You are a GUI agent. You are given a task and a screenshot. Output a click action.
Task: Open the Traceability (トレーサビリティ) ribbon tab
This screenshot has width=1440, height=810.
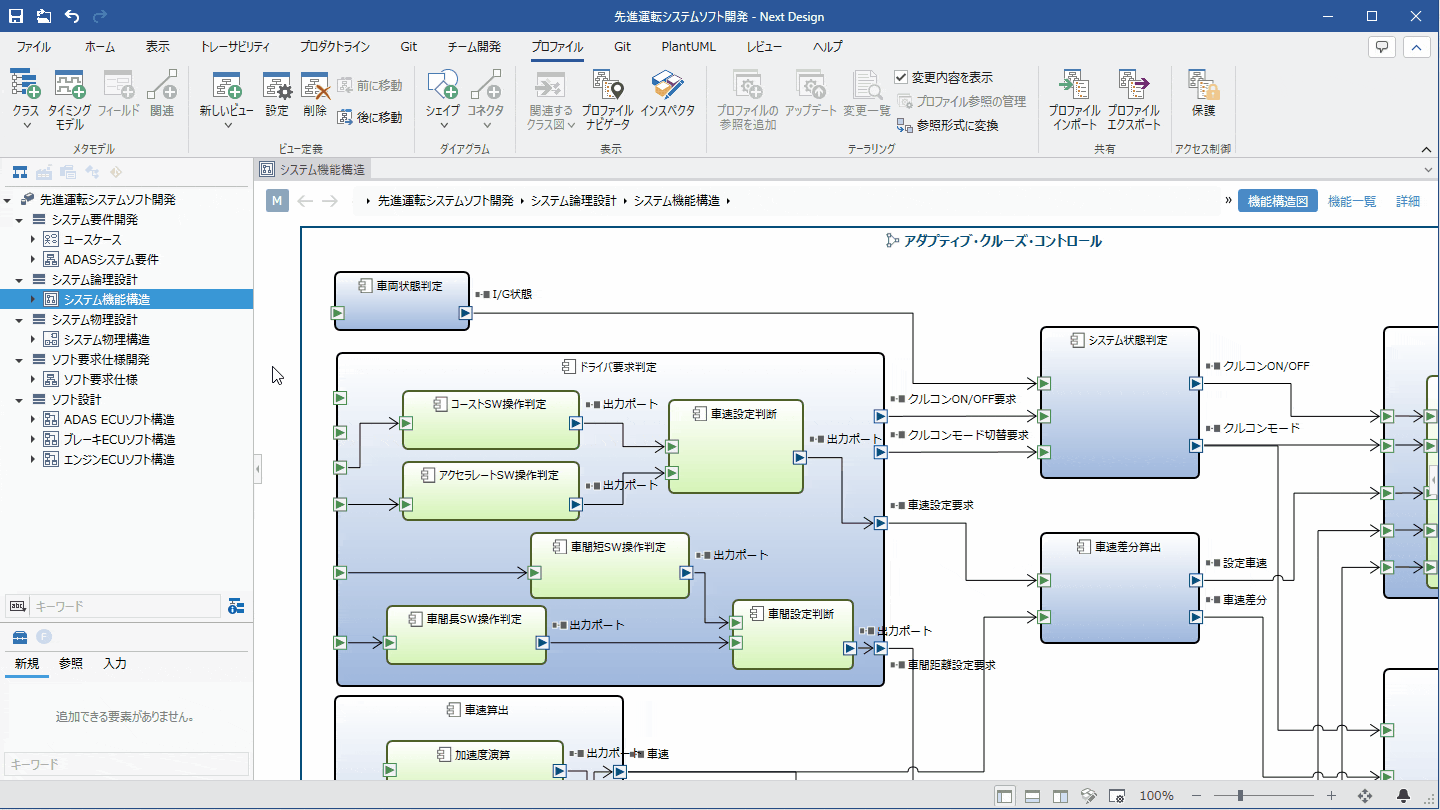pyautogui.click(x=234, y=47)
